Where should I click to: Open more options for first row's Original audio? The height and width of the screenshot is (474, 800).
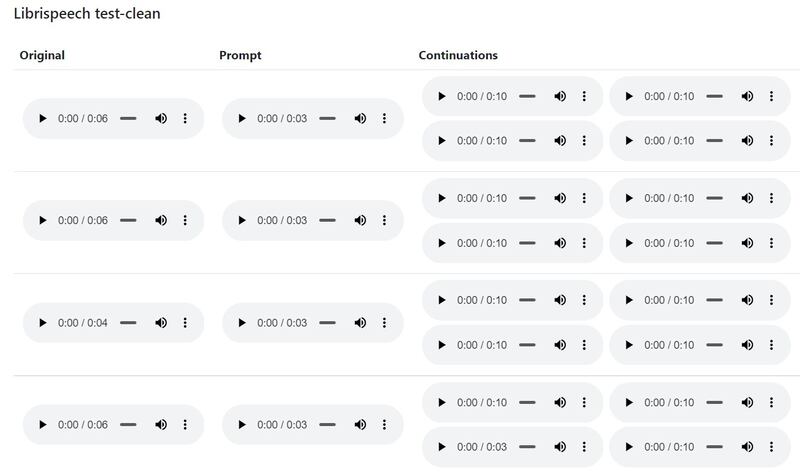click(185, 118)
